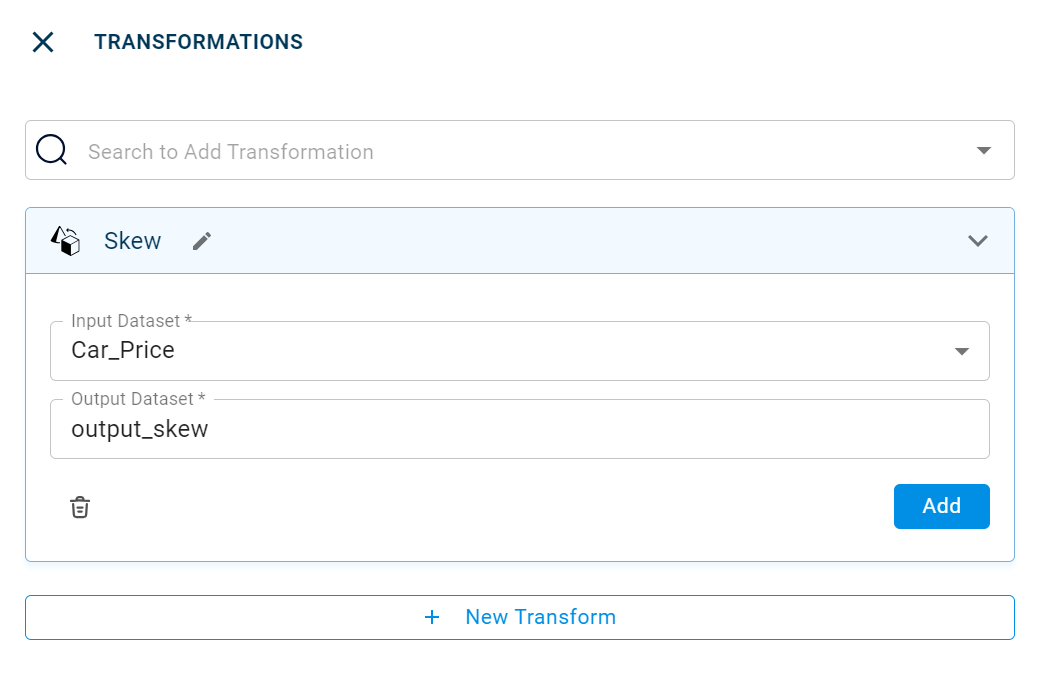Click empty area of Skew header bar

(580, 241)
